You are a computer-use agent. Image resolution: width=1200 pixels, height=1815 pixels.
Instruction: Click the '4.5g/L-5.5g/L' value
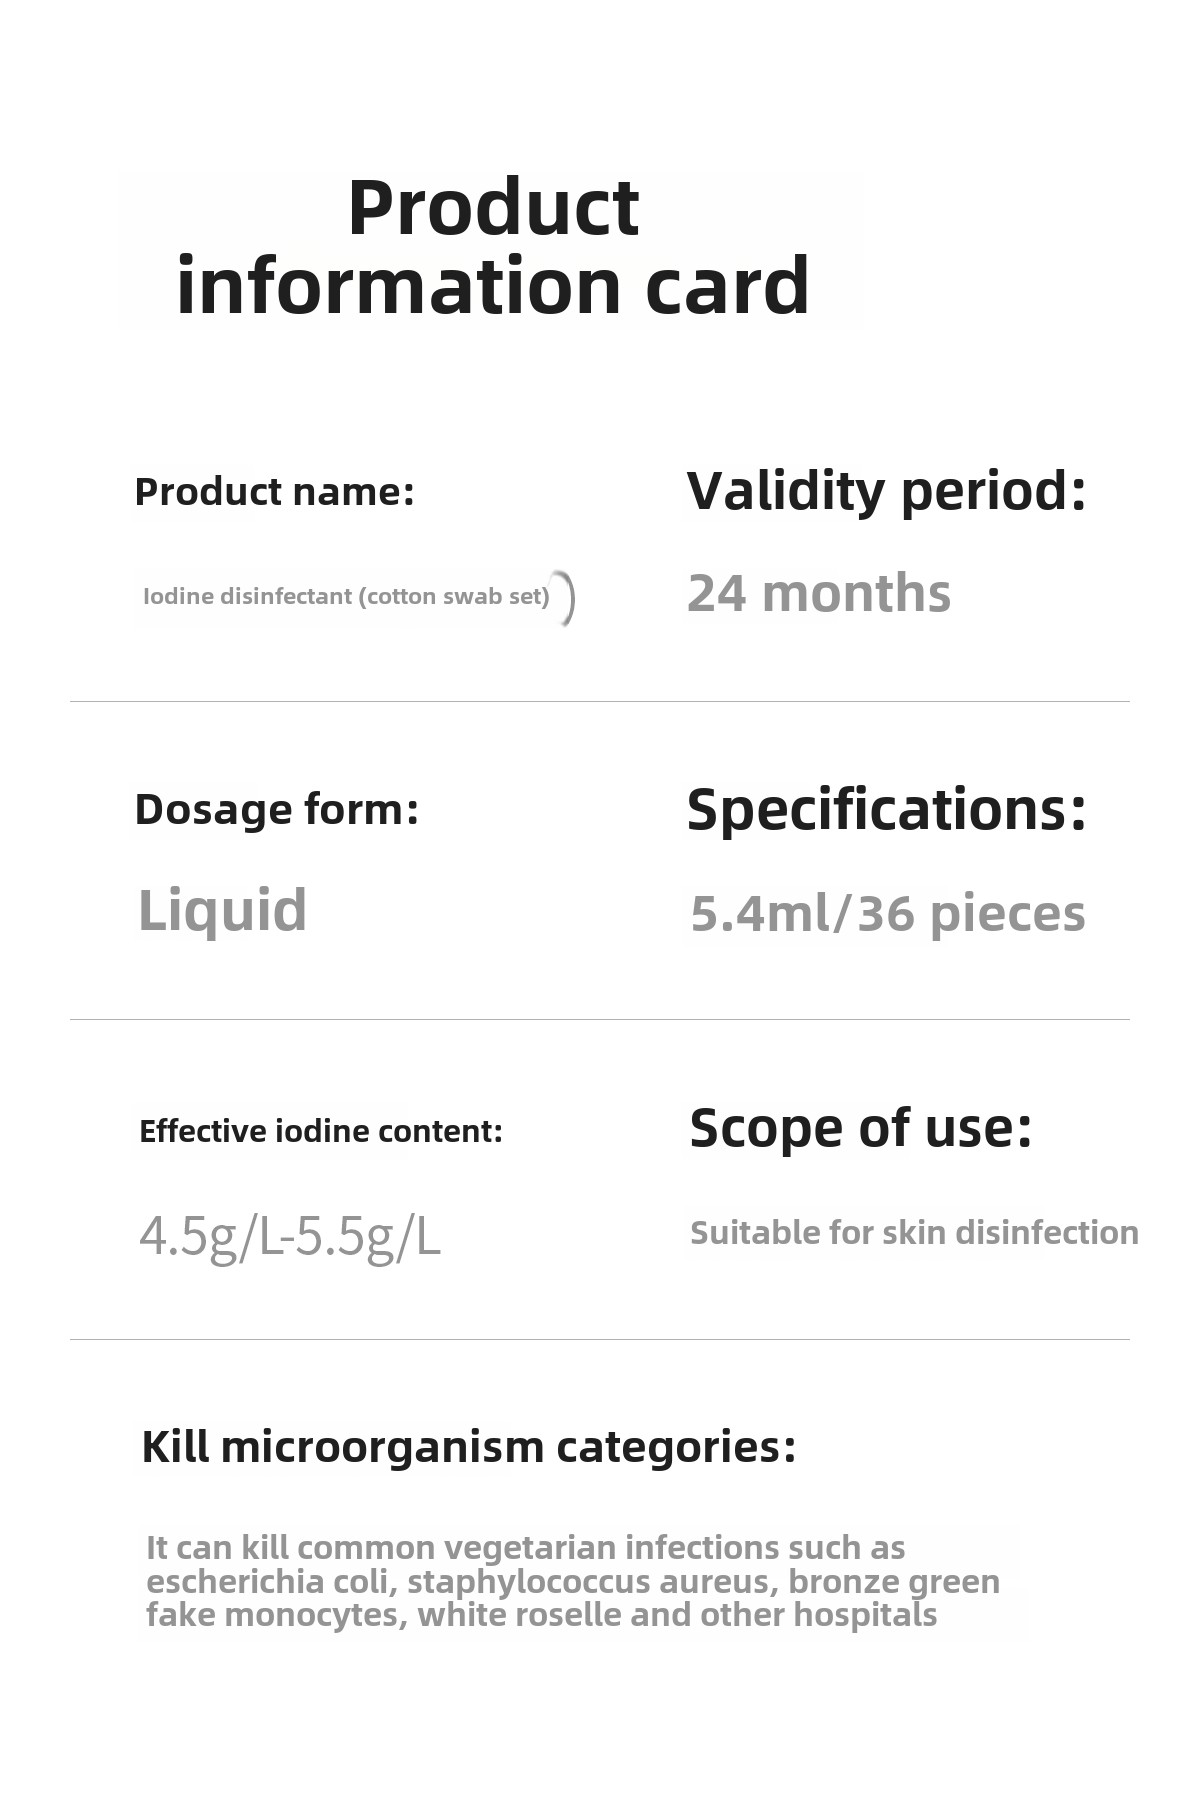[289, 1237]
